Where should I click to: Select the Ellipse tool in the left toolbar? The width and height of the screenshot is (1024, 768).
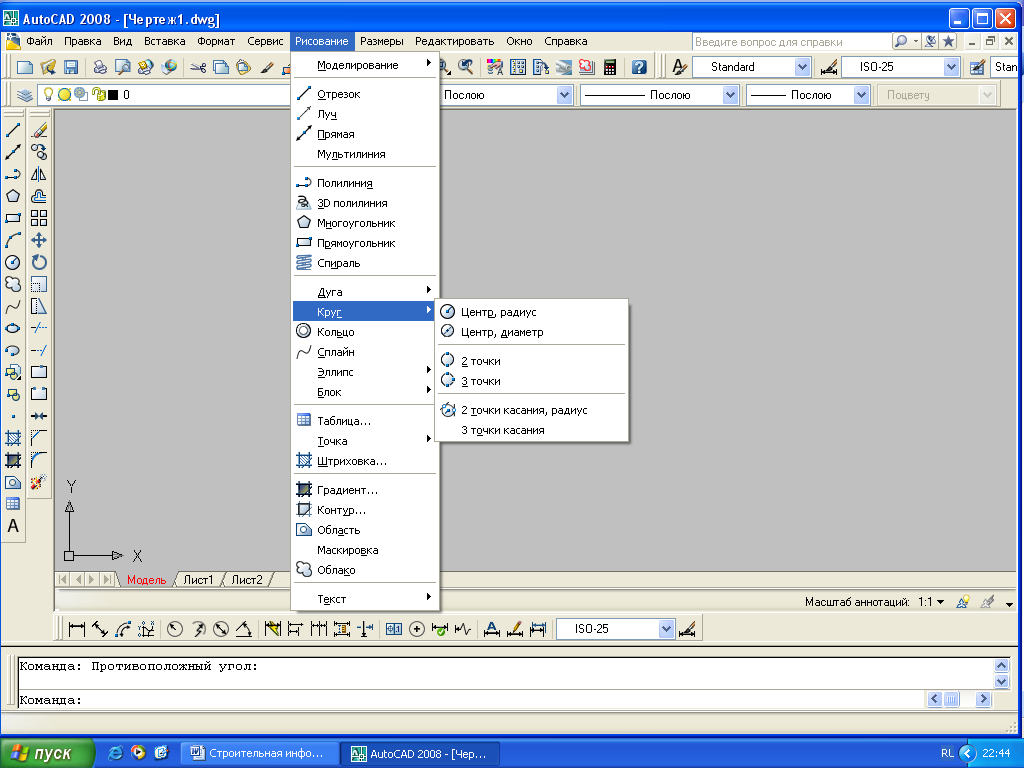[x=13, y=328]
